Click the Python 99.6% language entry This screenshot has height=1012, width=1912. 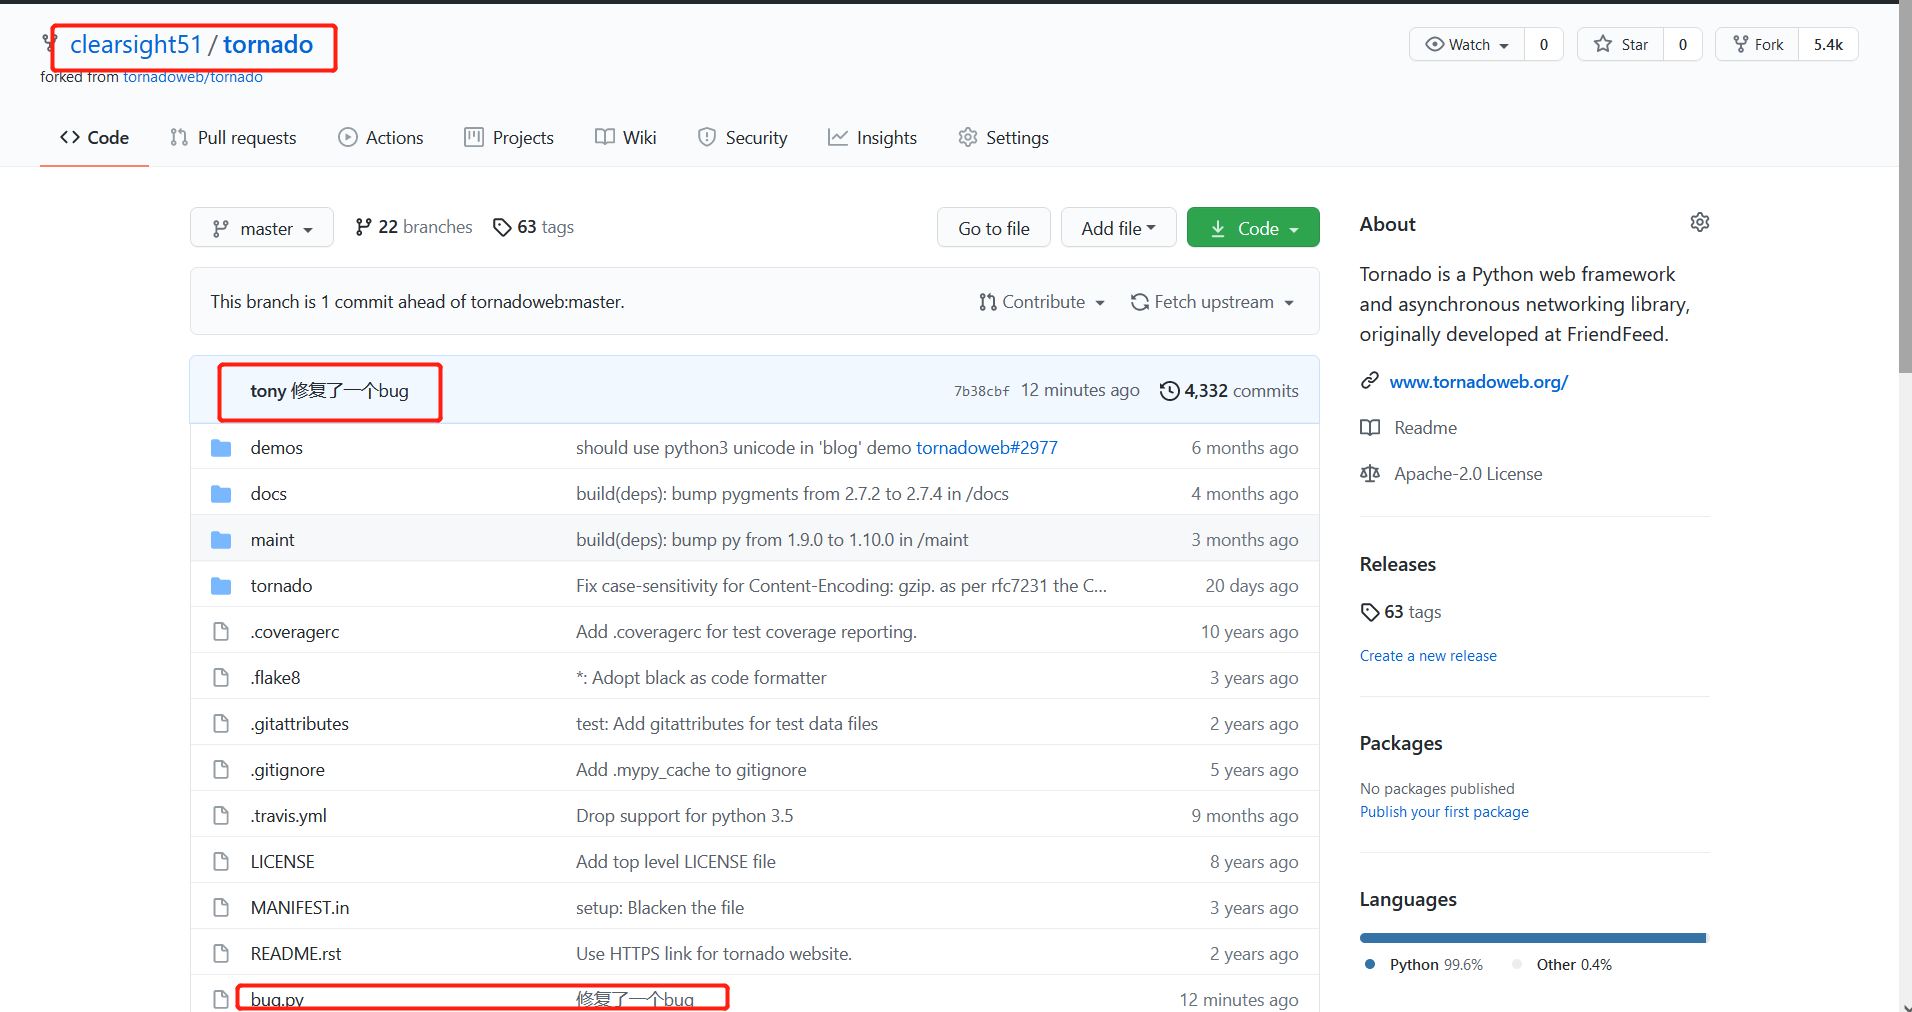tap(1424, 965)
